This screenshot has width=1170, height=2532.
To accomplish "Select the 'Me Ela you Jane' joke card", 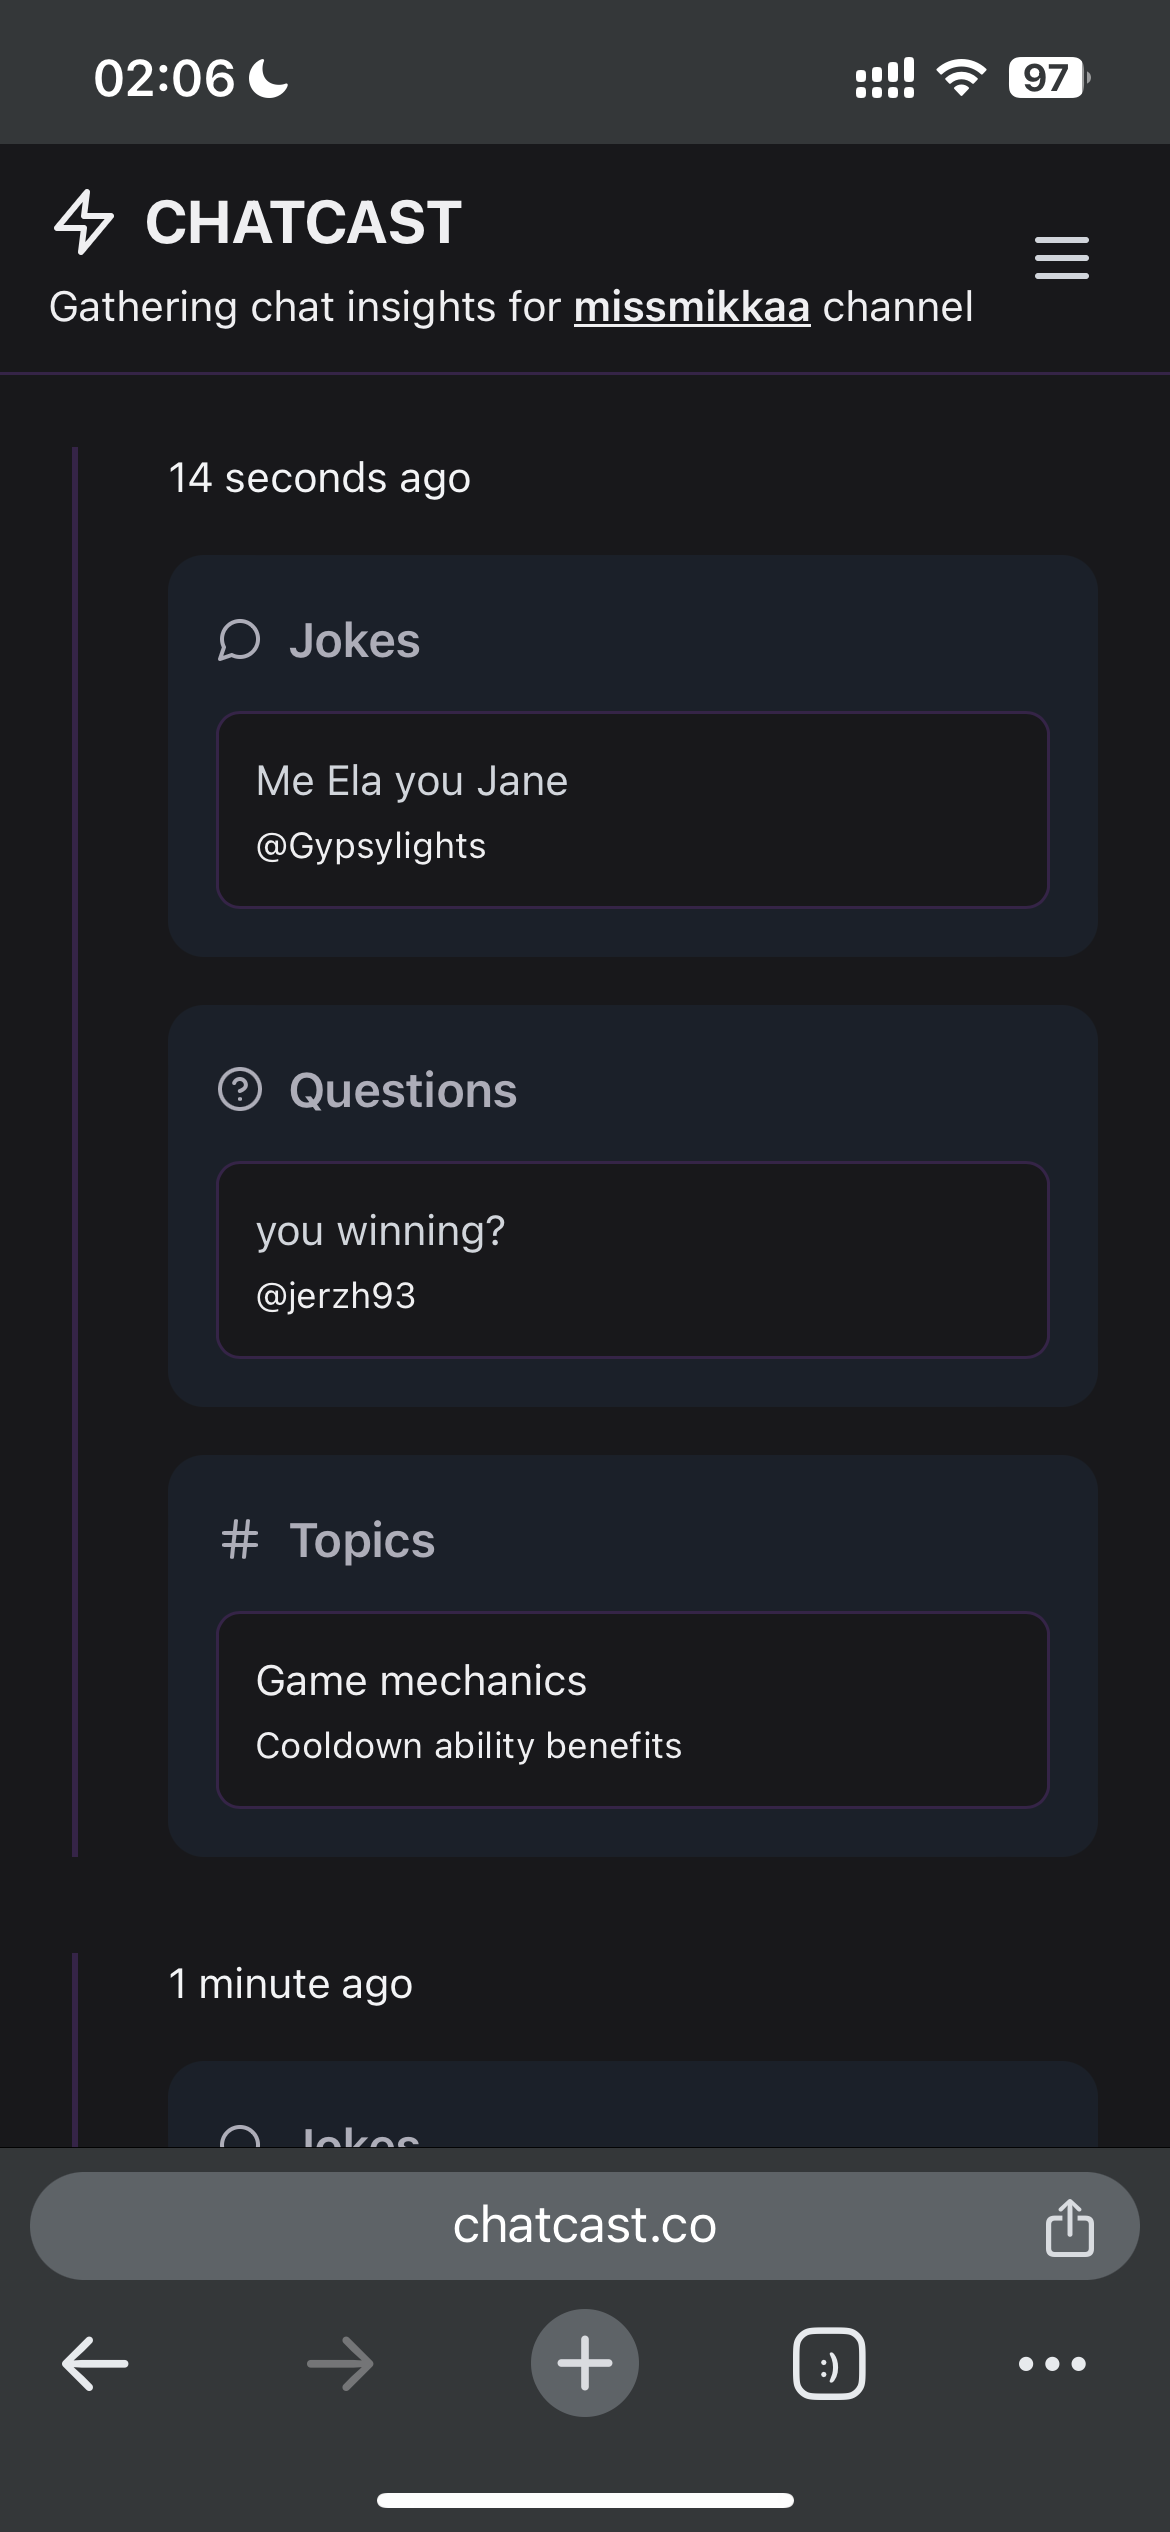I will (x=633, y=810).
